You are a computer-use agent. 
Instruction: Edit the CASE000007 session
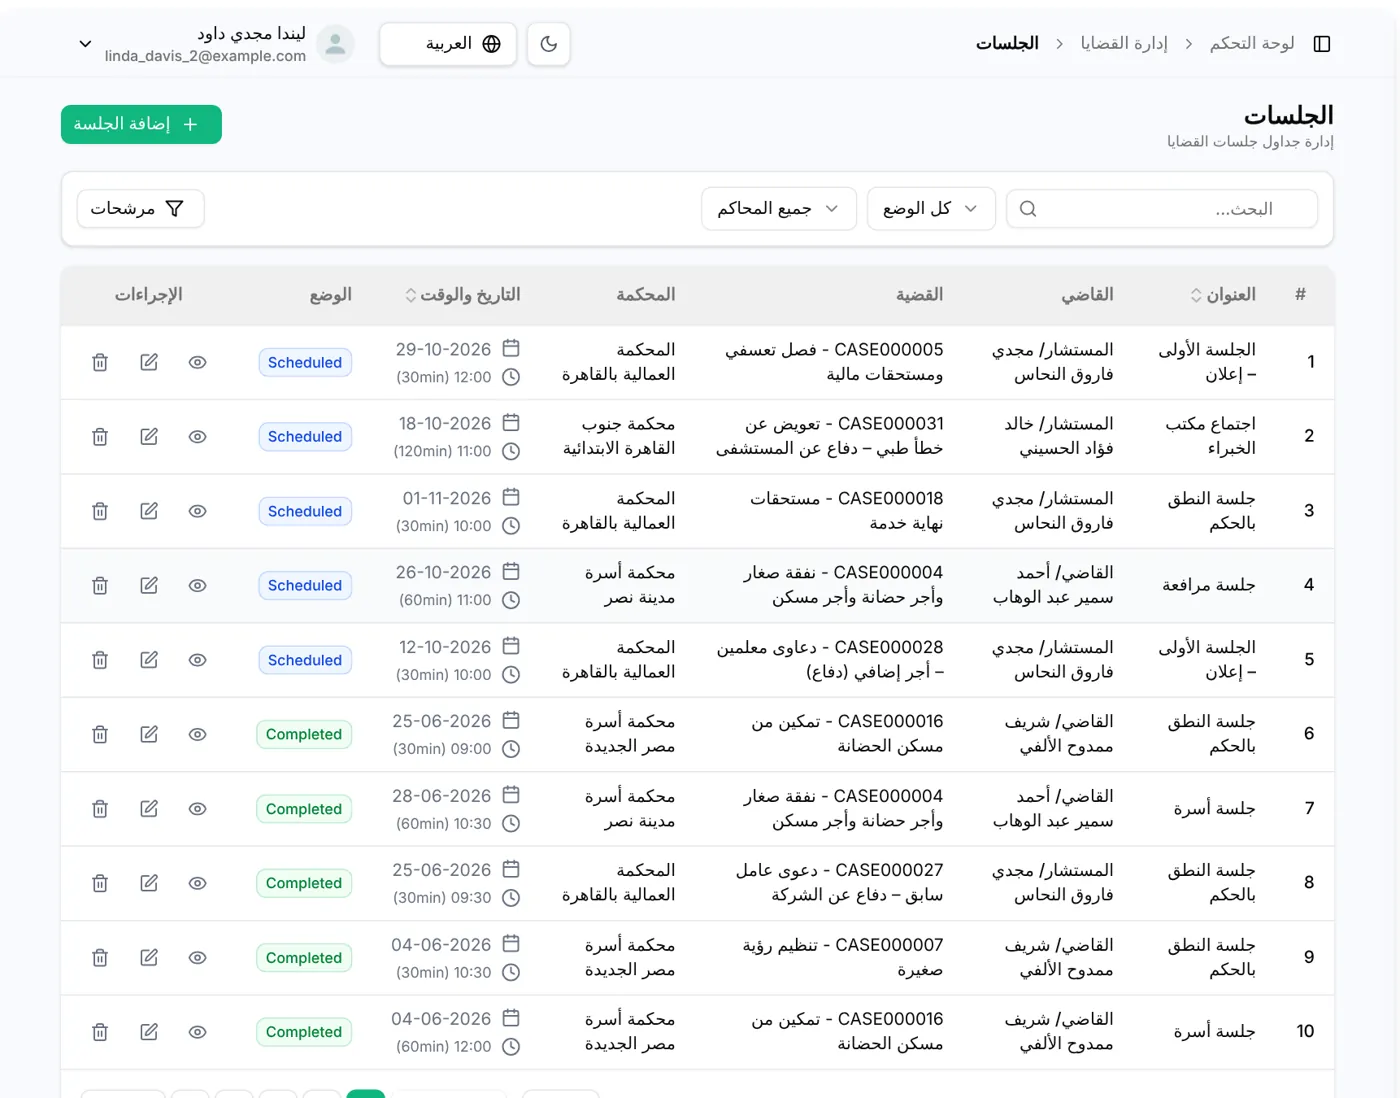(149, 958)
